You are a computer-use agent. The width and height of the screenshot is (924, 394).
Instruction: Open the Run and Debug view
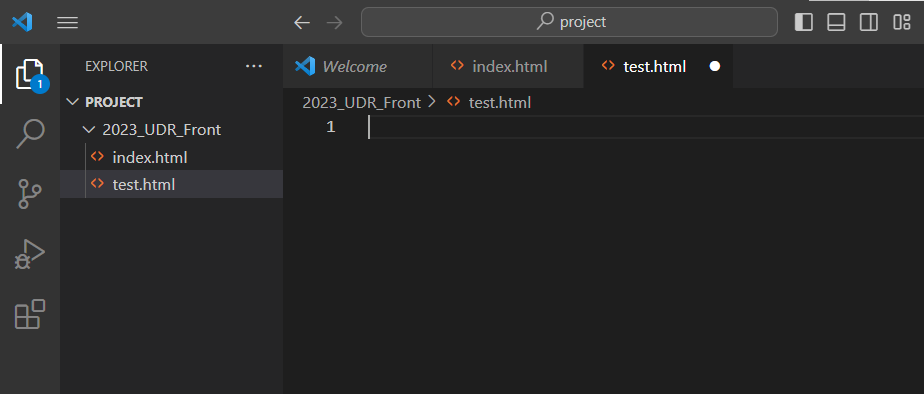click(x=30, y=254)
